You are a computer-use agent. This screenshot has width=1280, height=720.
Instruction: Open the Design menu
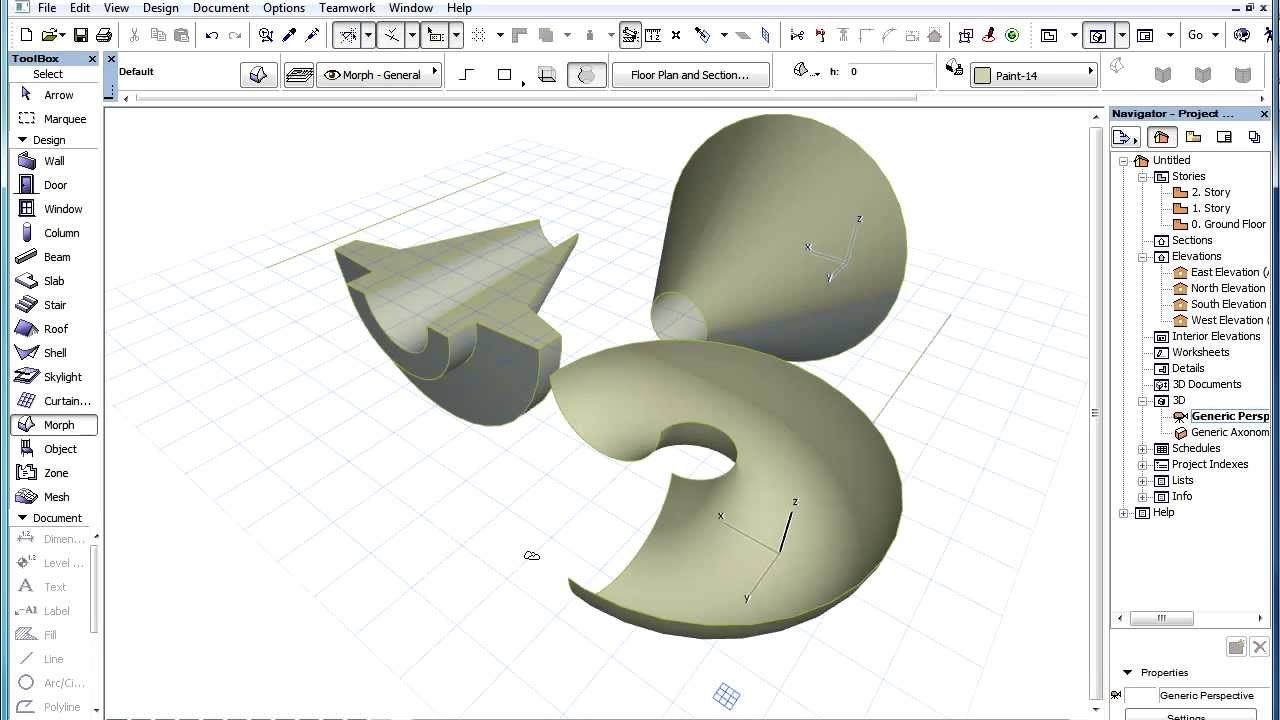(x=160, y=8)
